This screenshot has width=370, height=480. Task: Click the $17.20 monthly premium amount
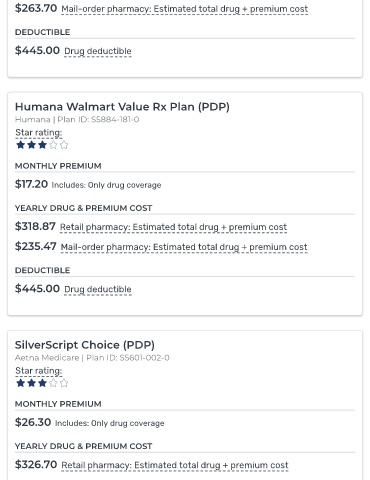[31, 184]
